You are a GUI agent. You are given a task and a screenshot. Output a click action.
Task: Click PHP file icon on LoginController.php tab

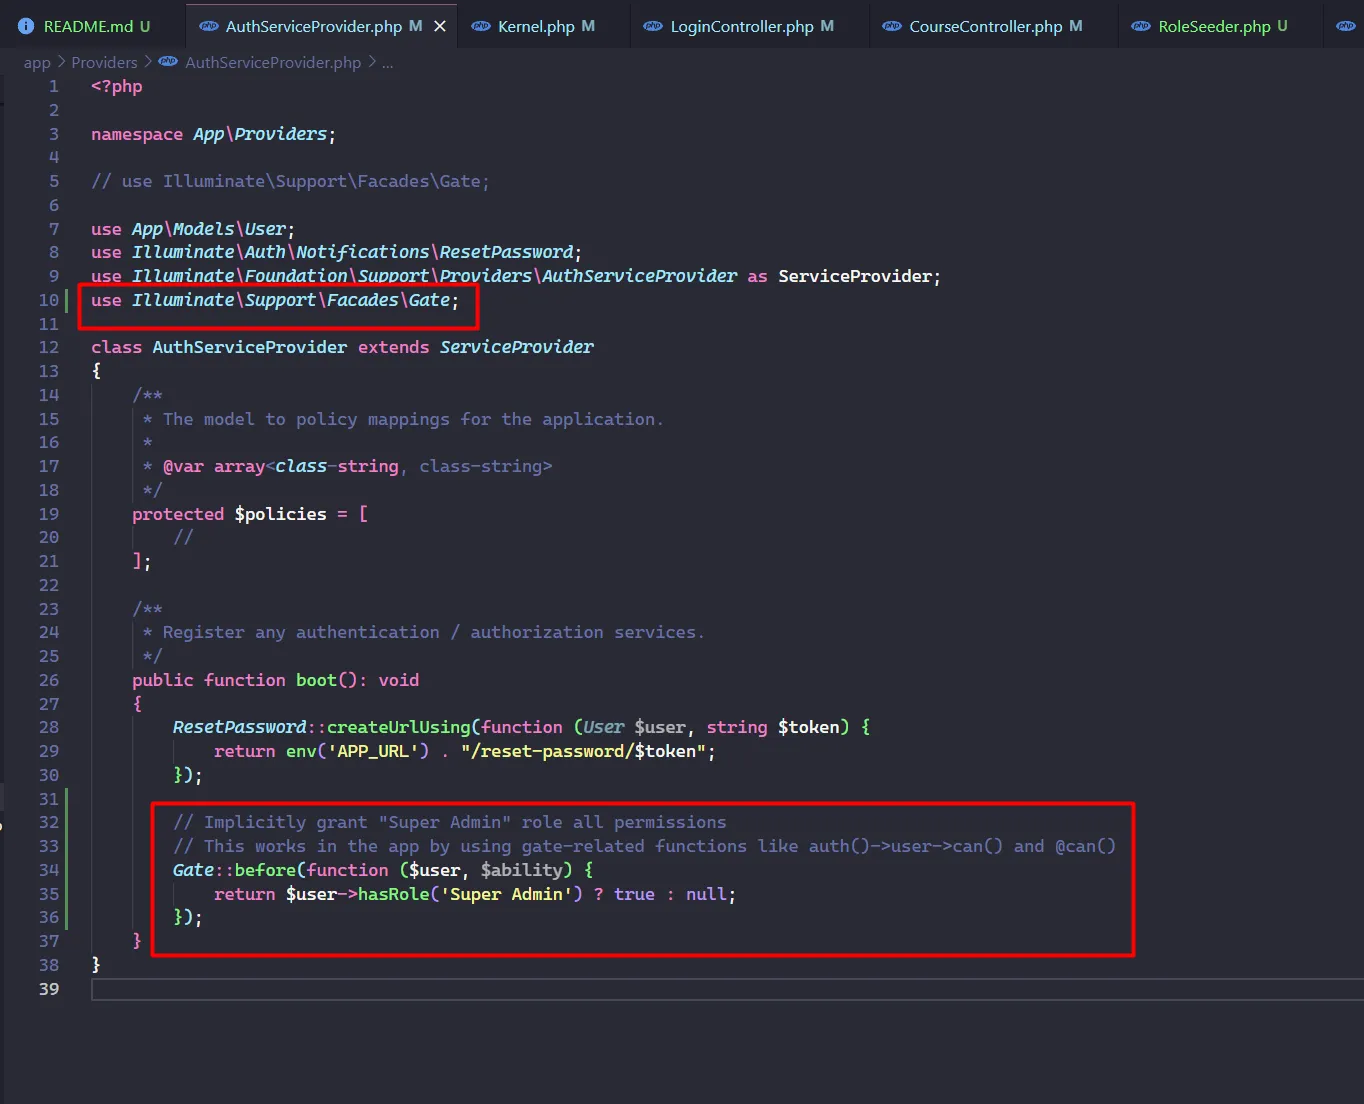click(653, 26)
